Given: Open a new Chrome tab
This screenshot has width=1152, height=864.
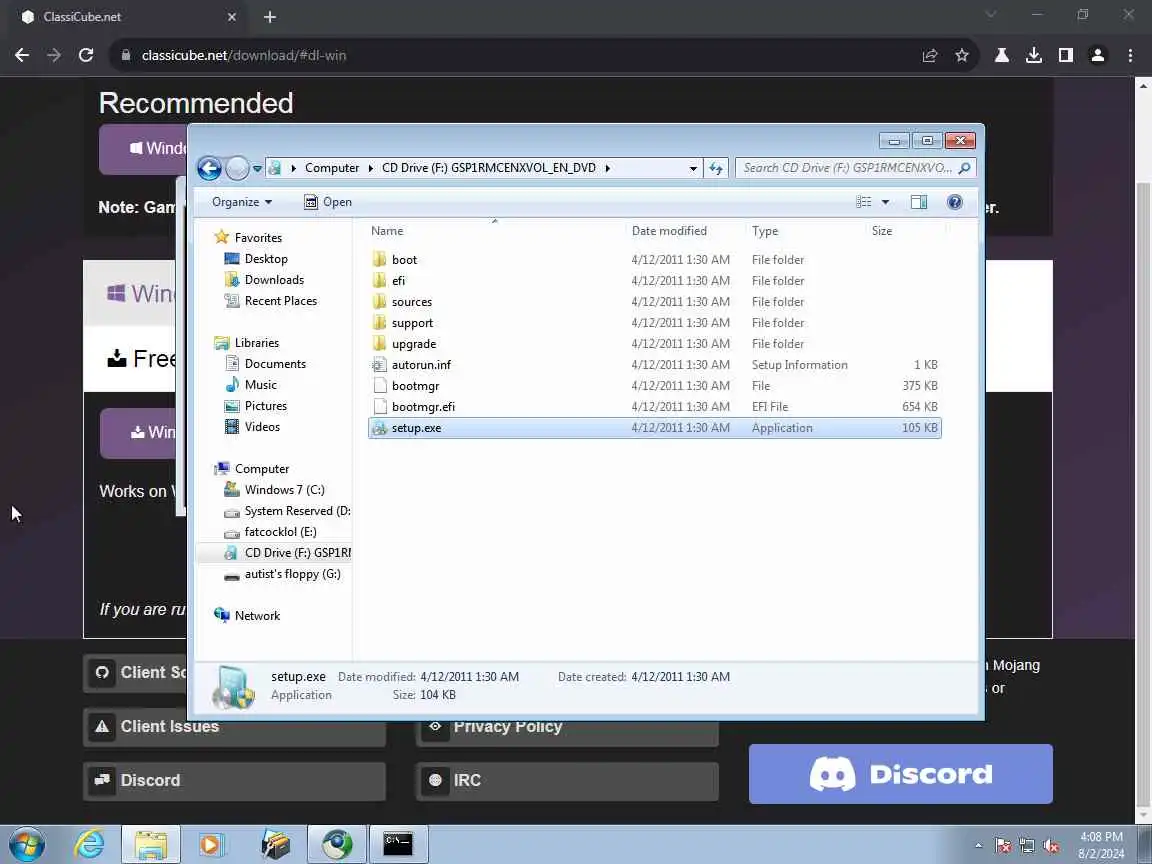Looking at the screenshot, I should pyautogui.click(x=270, y=17).
